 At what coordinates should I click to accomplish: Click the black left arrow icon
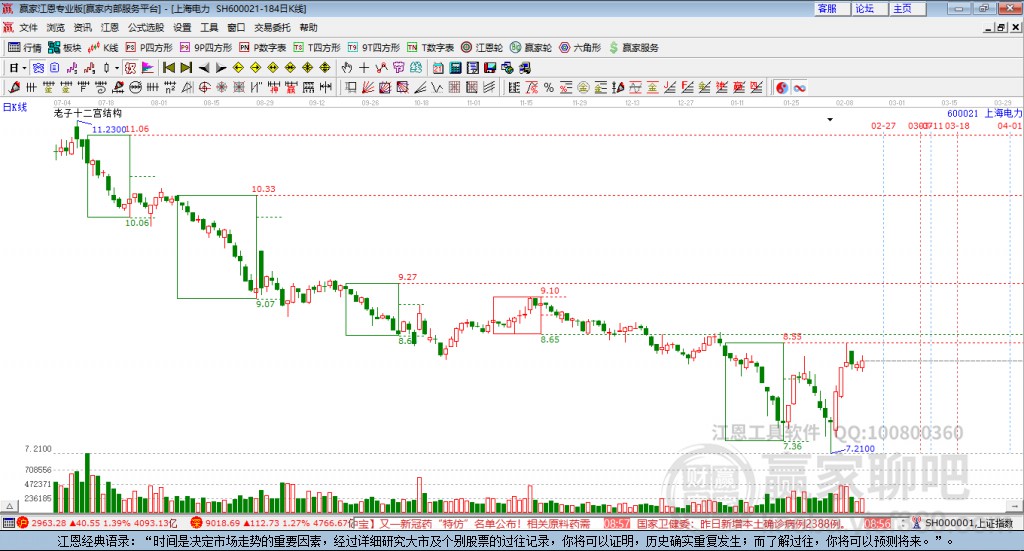[204, 68]
